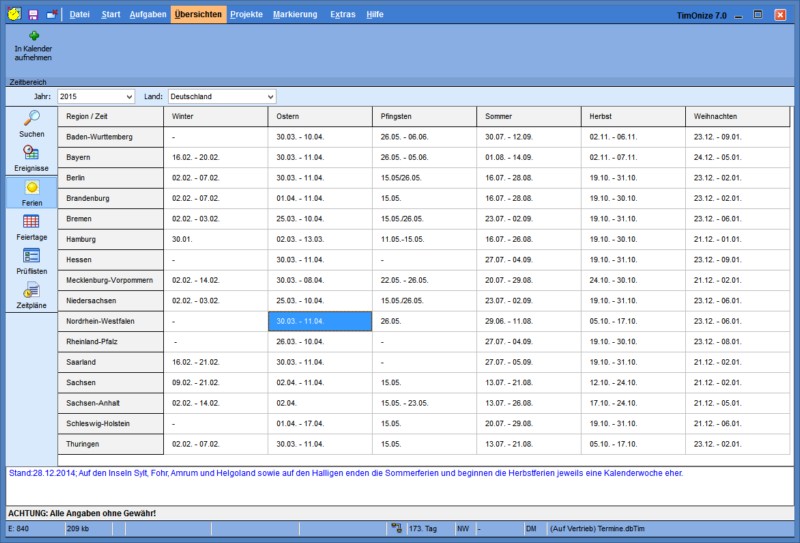Select the Baden-Wurttemberg row header
Image resolution: width=800 pixels, height=543 pixels.
coord(111,137)
